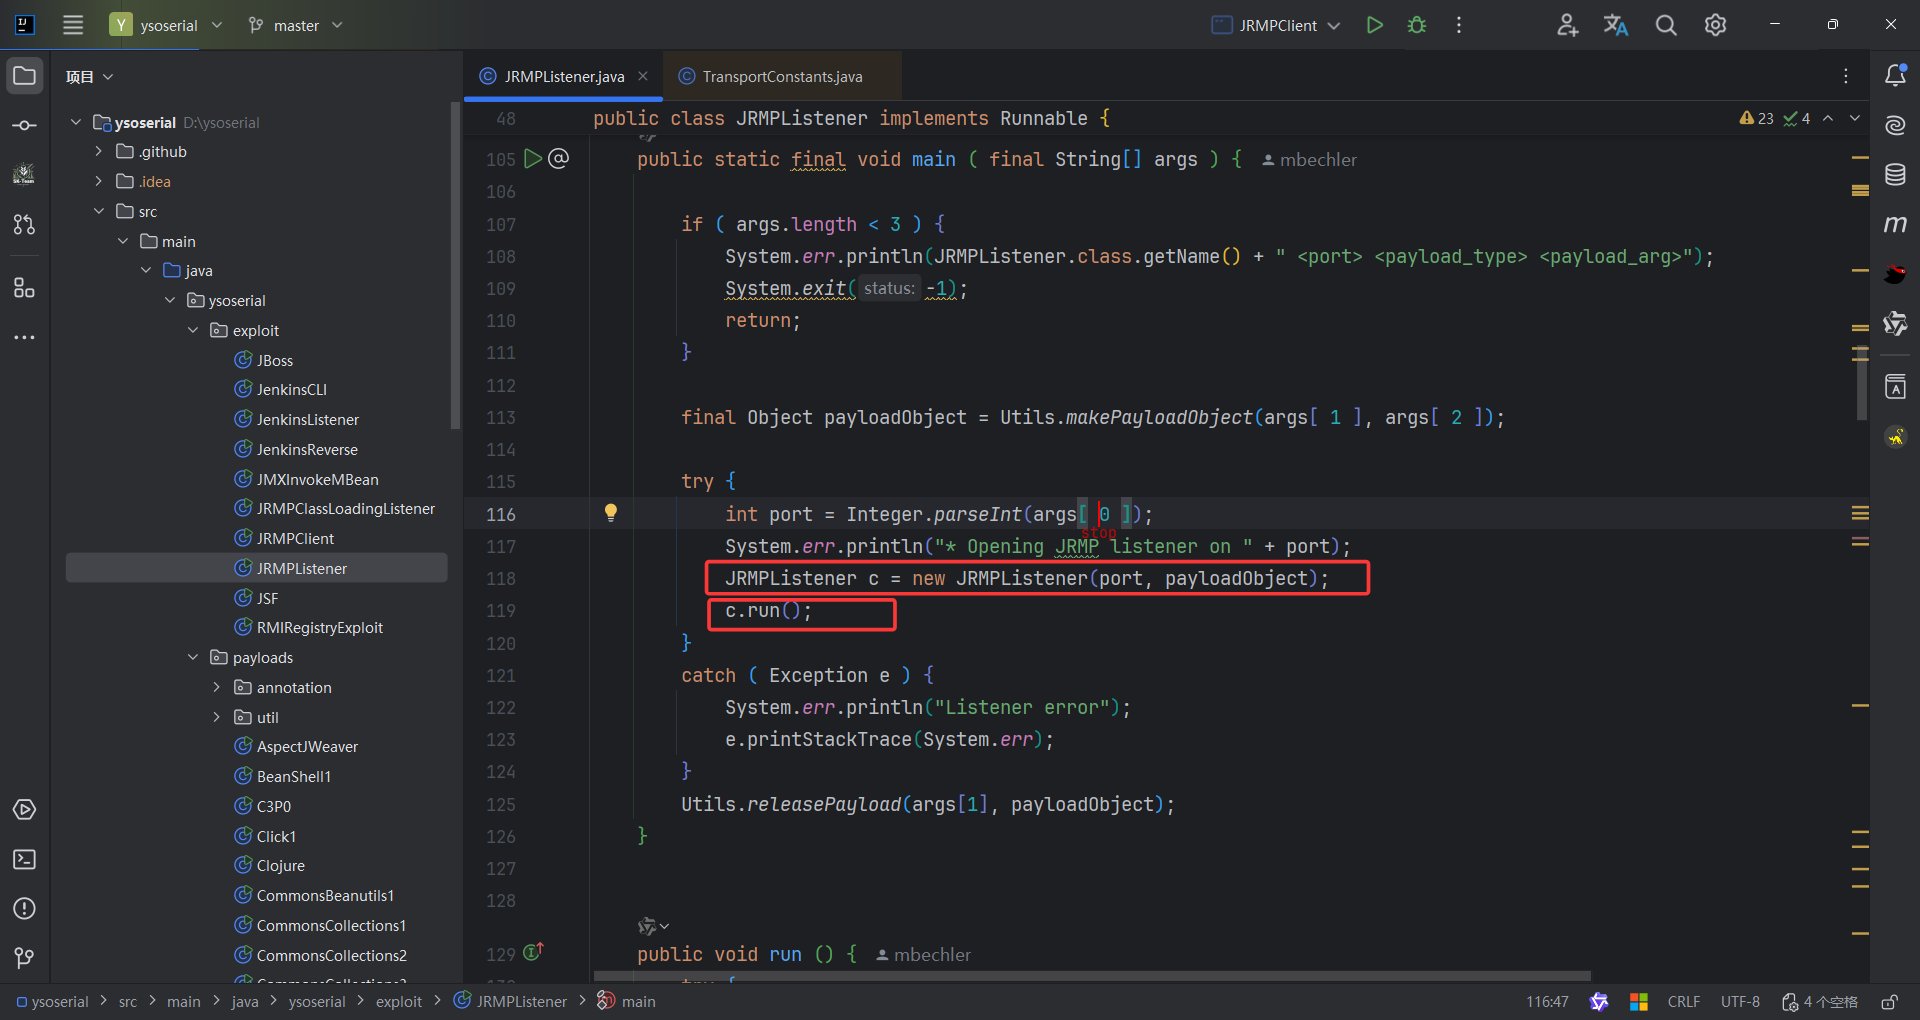Viewport: 1920px width, 1020px height.
Task: Open the AI Assistant spiral icon
Action: pos(1895,125)
